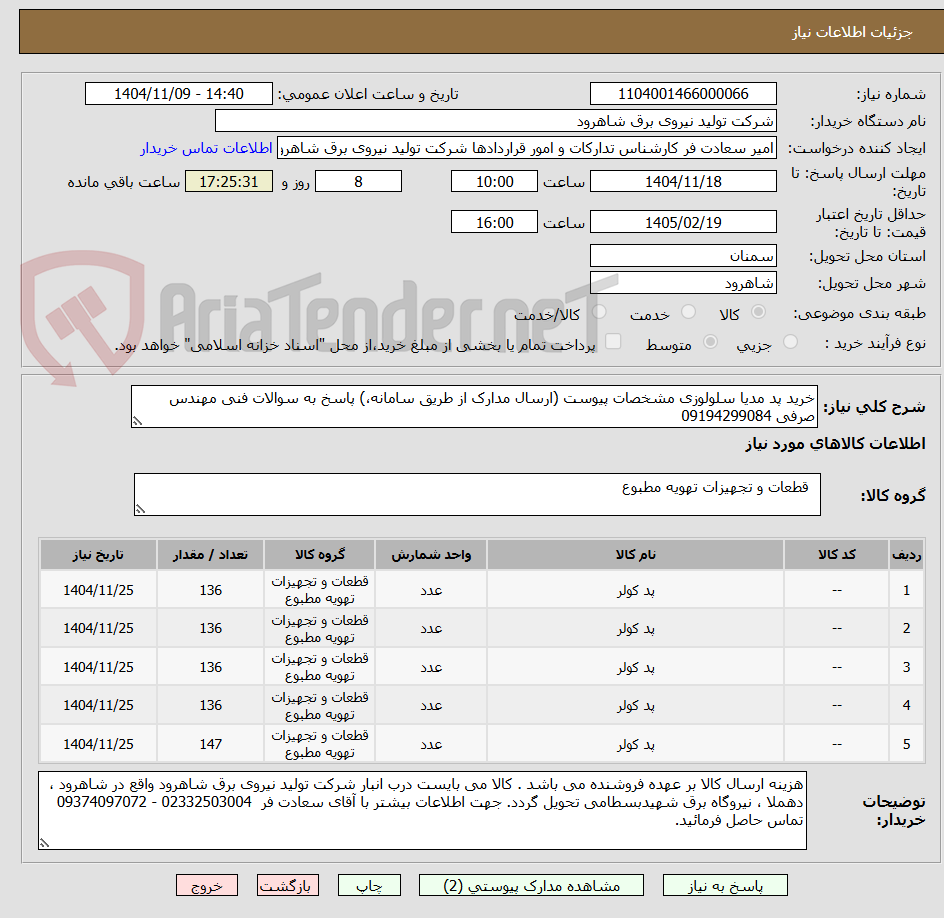The image size is (944, 918).
Task: Click پد کولر in row 1
Action: pyautogui.click(x=636, y=591)
